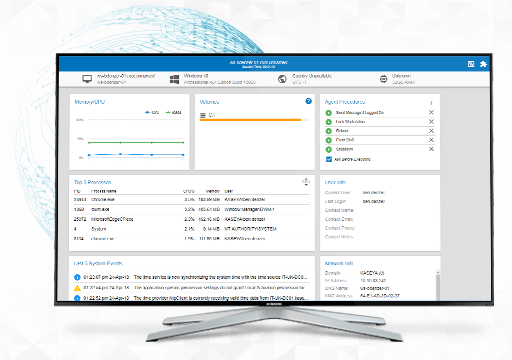512x360 pixels.
Task: Click the MAC Address value in Network Info
Action: coord(380,296)
